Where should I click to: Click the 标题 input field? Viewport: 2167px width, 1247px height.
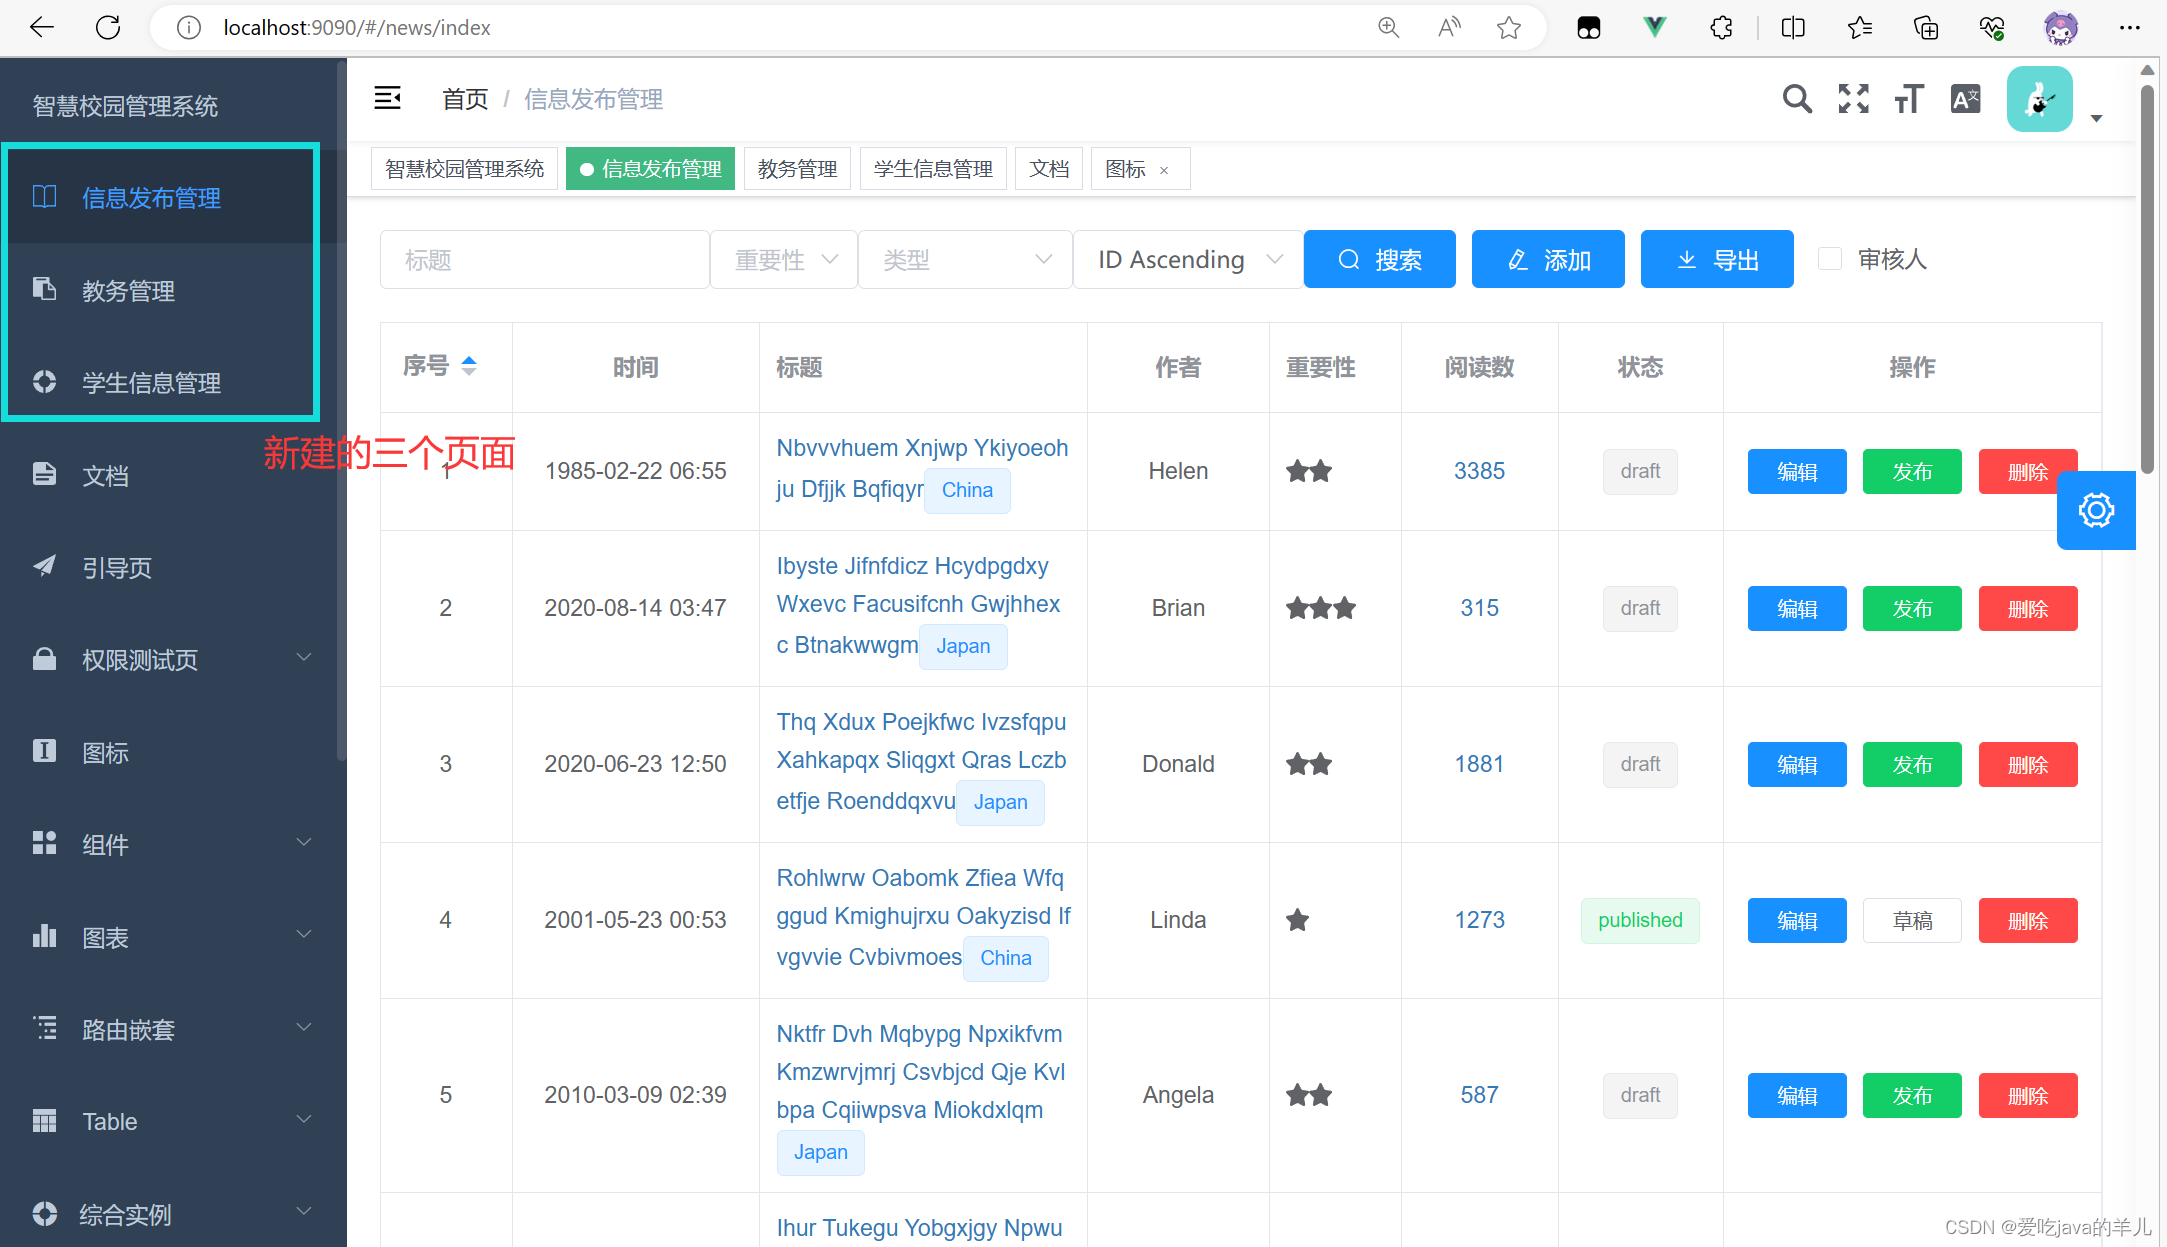[x=544, y=259]
